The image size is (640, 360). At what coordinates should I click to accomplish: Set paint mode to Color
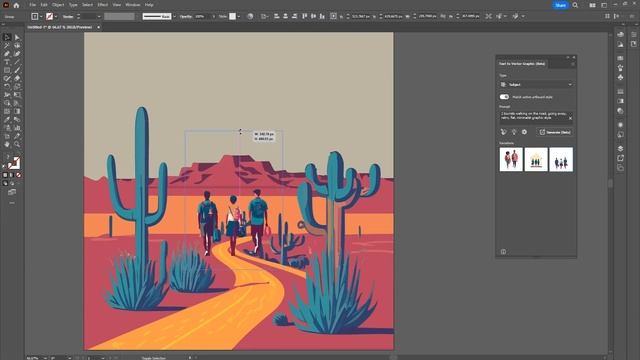pos(5,175)
